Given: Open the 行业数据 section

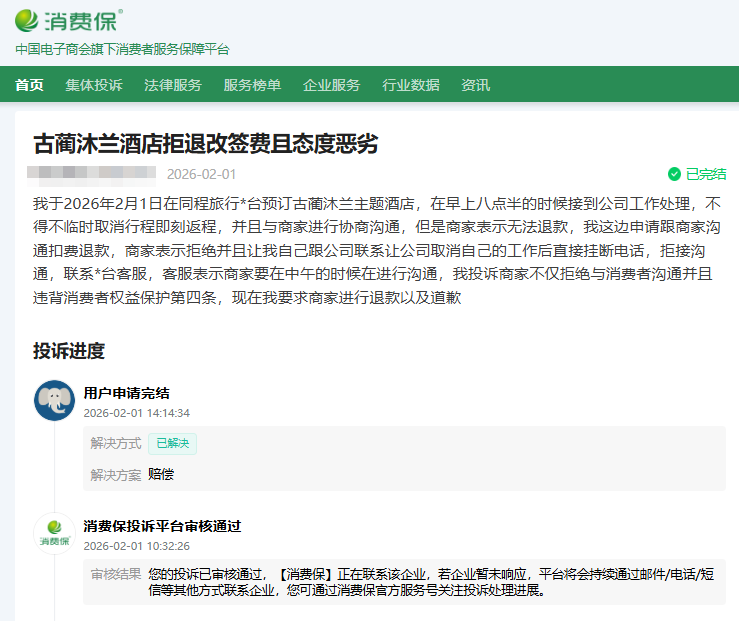Looking at the screenshot, I should coord(410,85).
